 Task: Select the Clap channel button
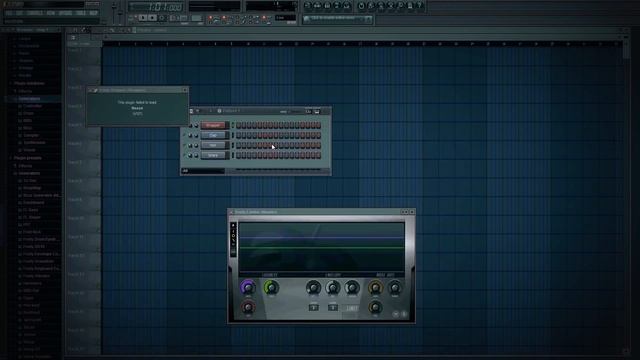(213, 135)
